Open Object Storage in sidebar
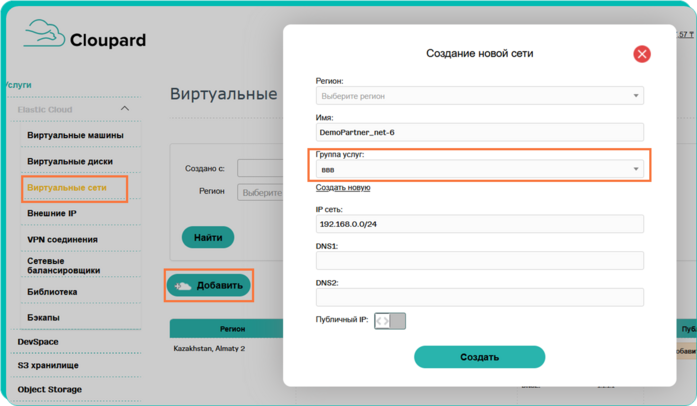This screenshot has height=406, width=697. point(50,389)
